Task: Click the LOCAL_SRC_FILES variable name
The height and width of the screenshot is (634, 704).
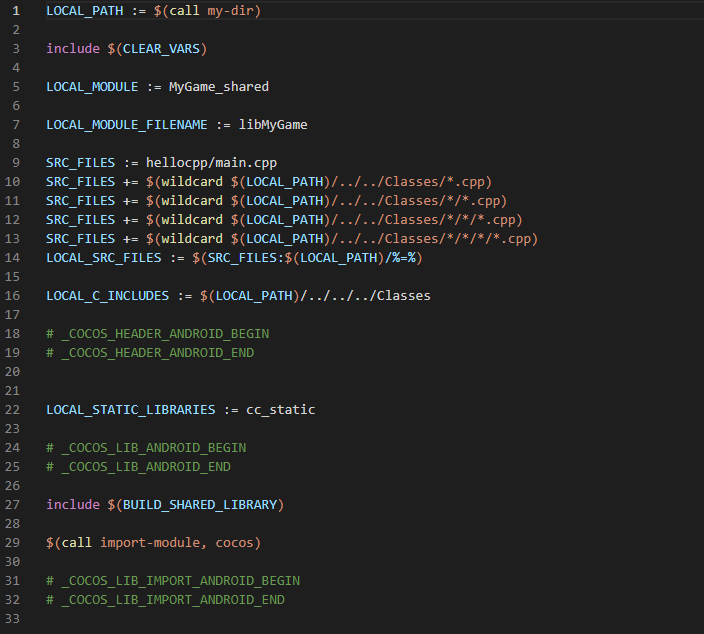Action: pos(100,257)
